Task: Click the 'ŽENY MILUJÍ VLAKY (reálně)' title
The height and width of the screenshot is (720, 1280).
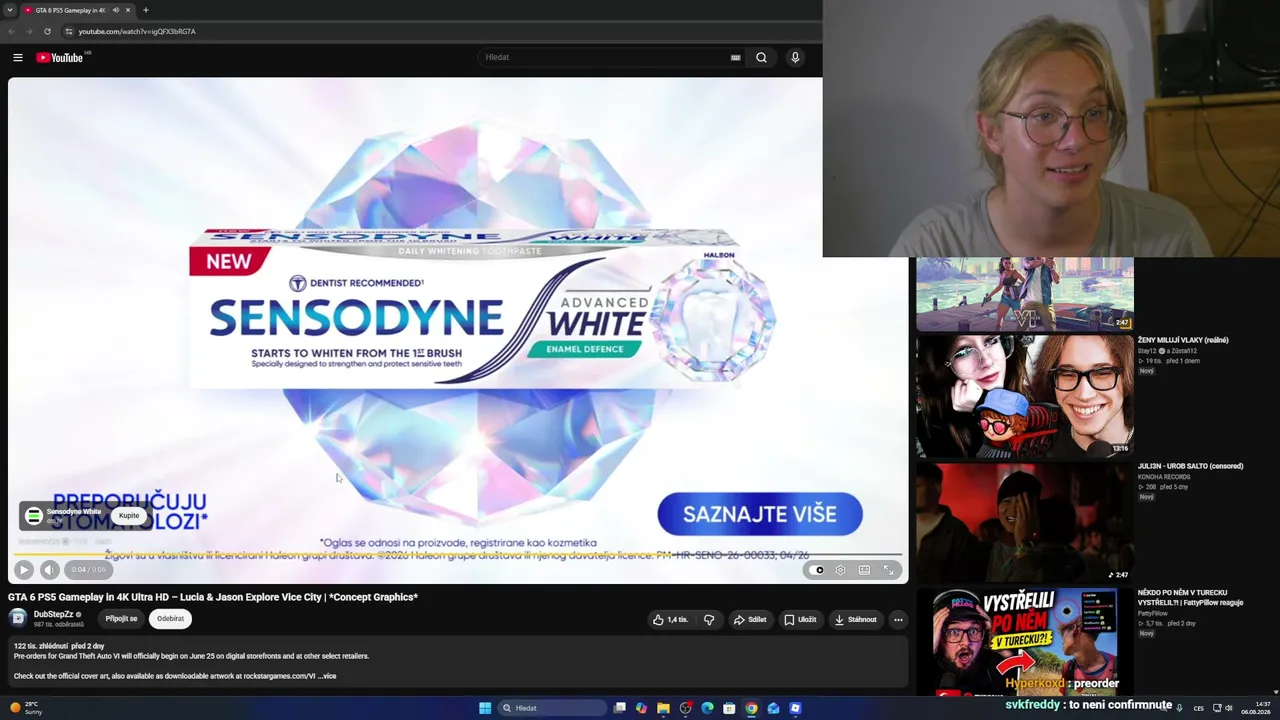Action: (1183, 340)
